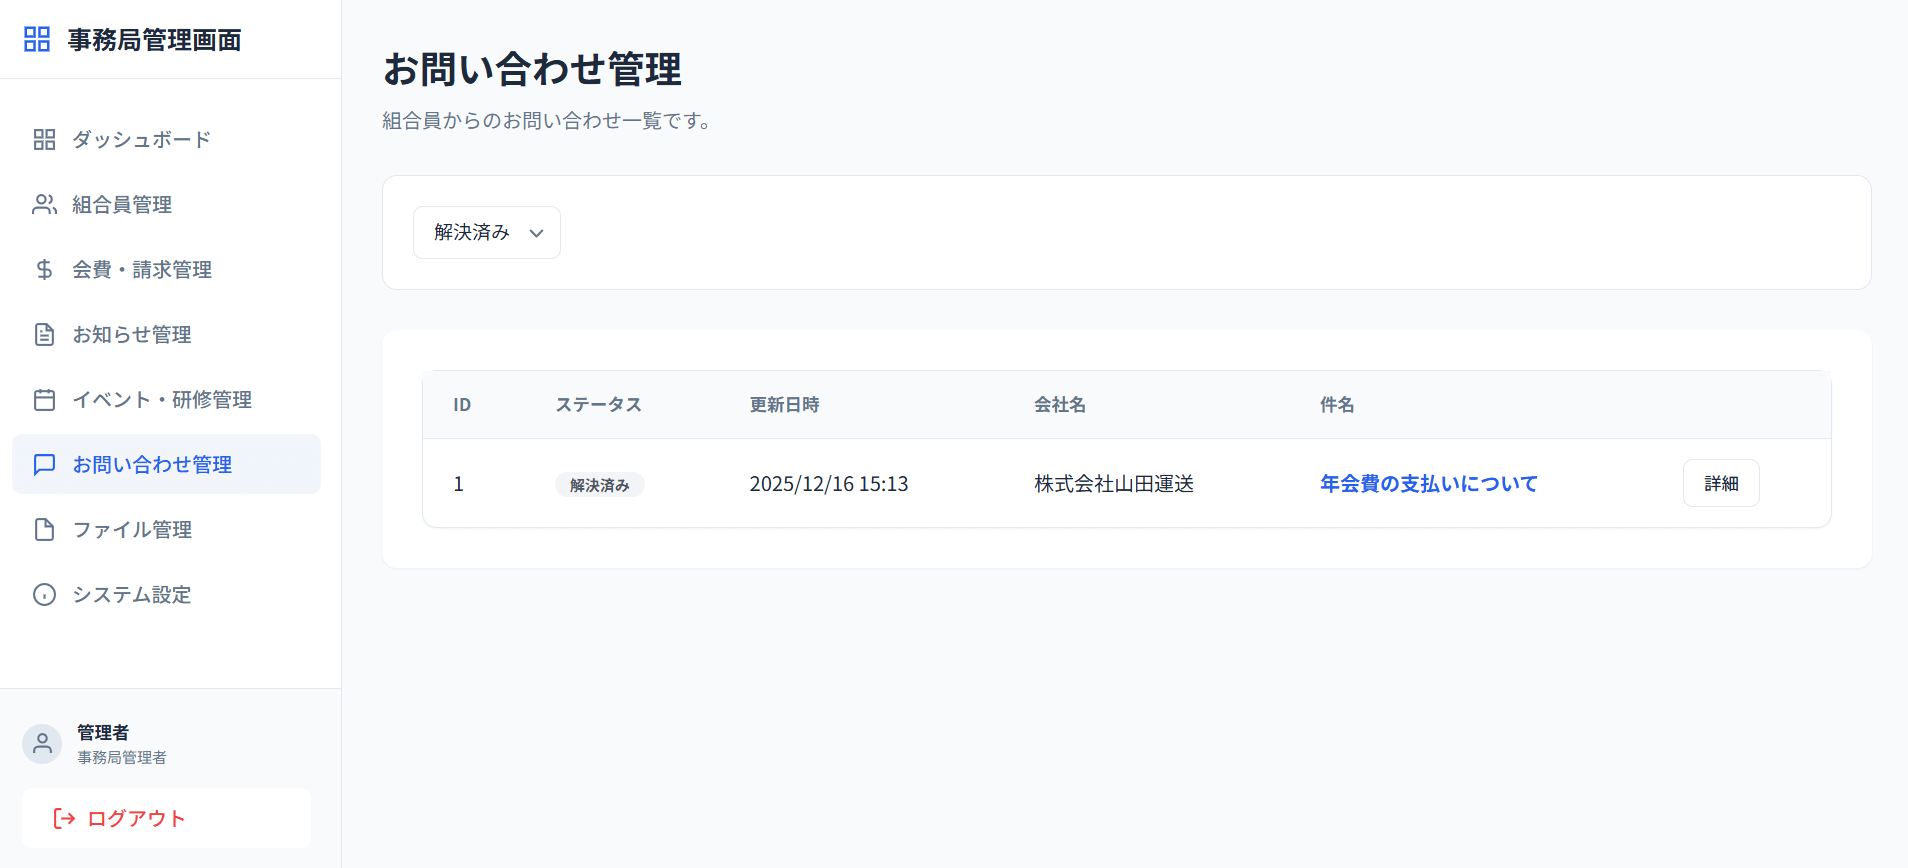Click the info circle icon for システム設定

click(44, 595)
